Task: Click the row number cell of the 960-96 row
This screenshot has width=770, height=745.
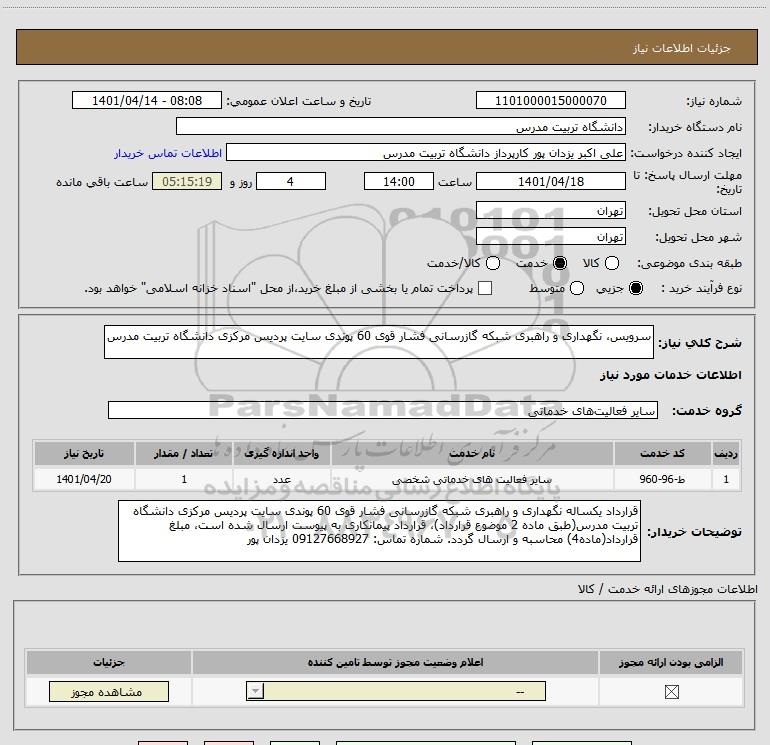Action: pos(726,479)
